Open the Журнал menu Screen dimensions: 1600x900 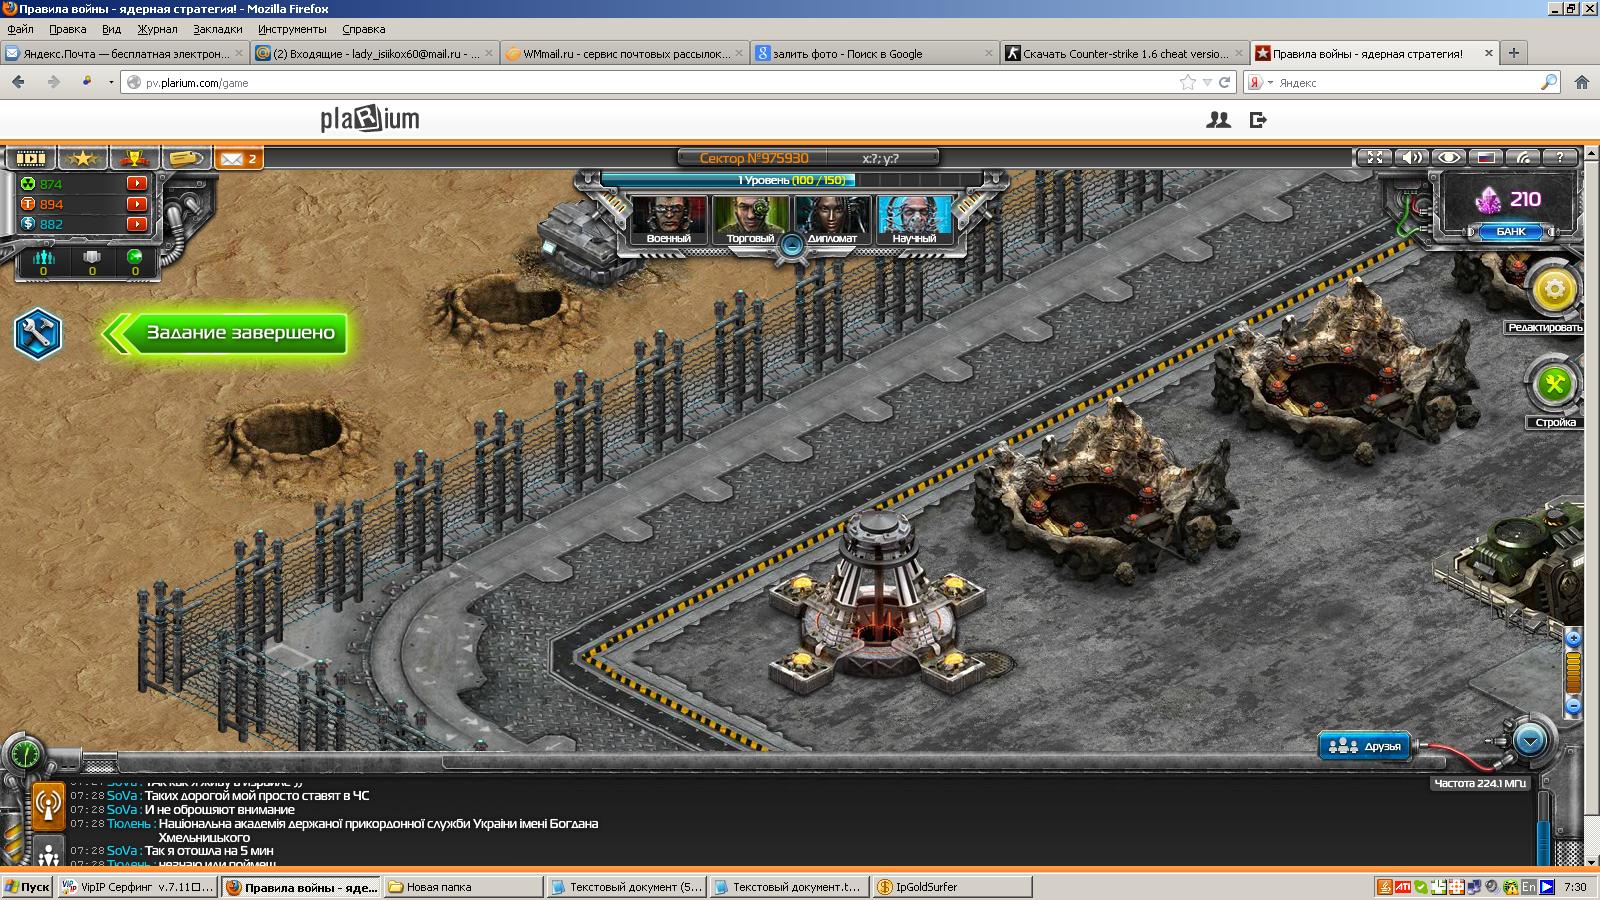pos(157,29)
